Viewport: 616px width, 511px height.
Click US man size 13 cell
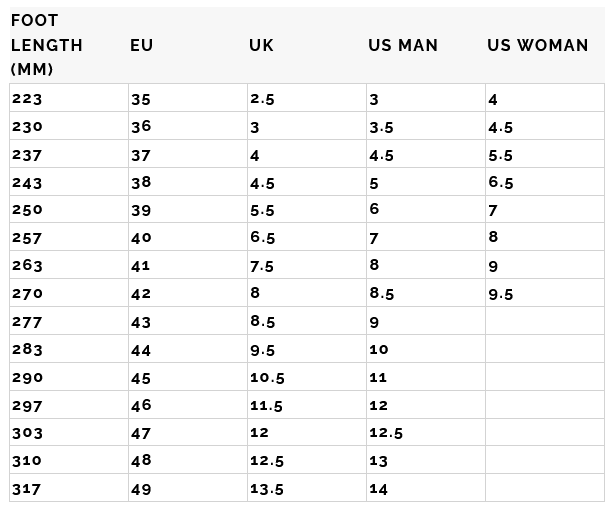(378, 461)
